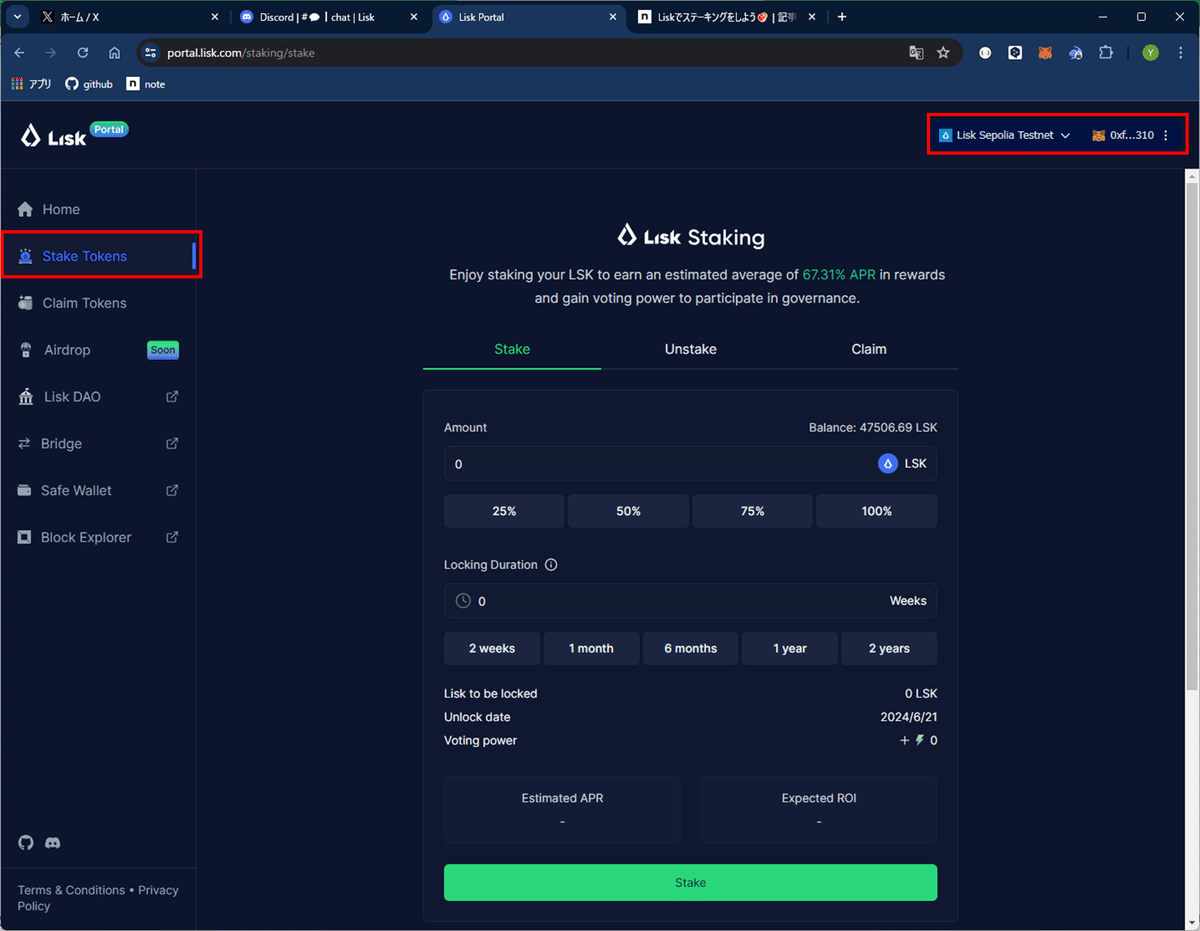Viewport: 1200px width, 931px height.
Task: Click the GitHub icon at sidebar bottom
Action: 26,843
